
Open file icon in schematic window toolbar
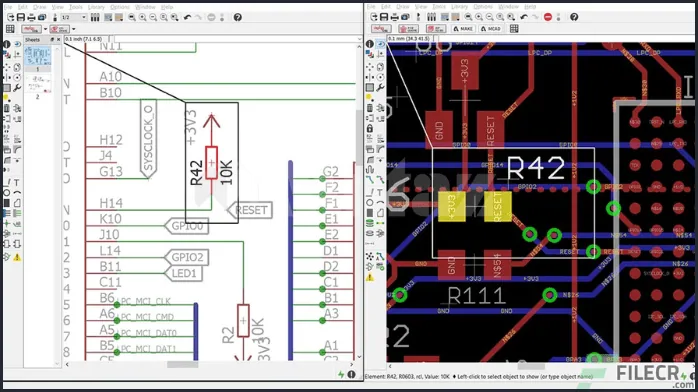pos(11,17)
